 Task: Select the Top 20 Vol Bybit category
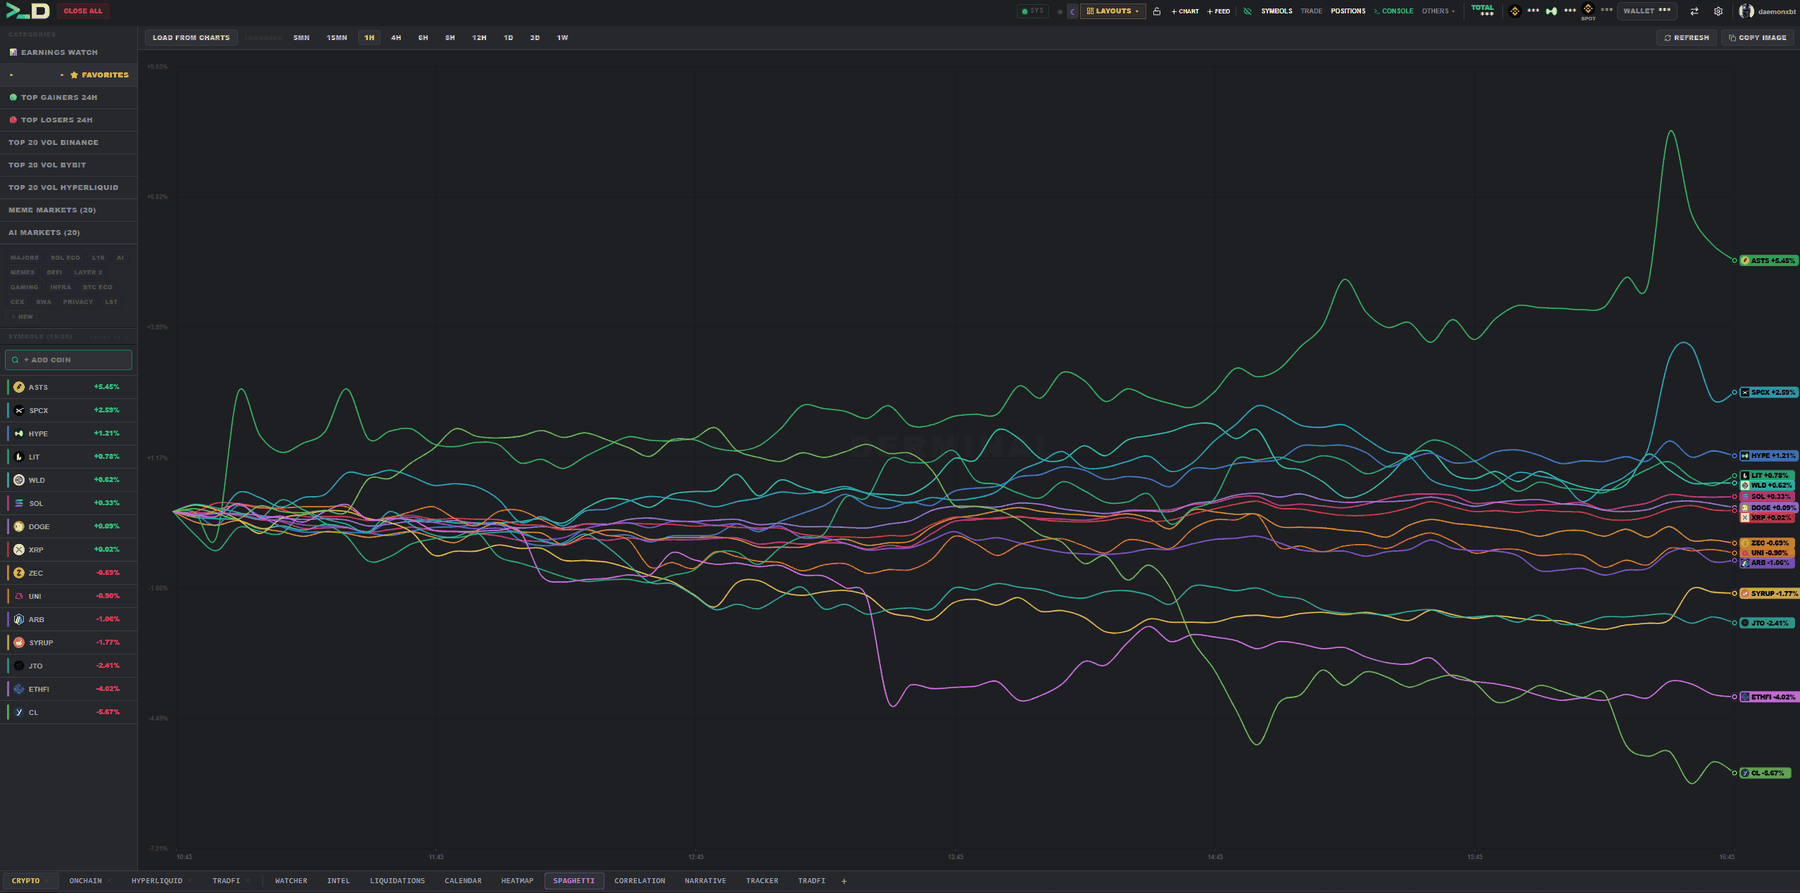click(x=68, y=165)
